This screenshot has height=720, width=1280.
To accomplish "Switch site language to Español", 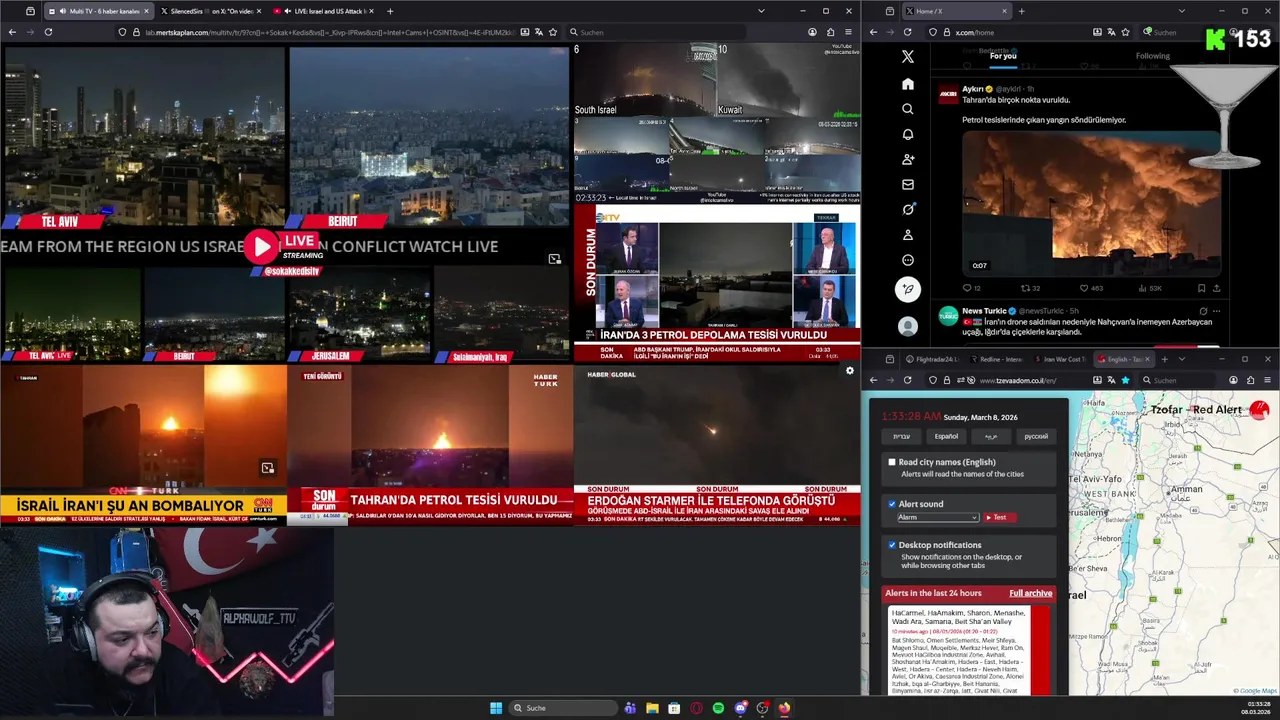I will [946, 436].
